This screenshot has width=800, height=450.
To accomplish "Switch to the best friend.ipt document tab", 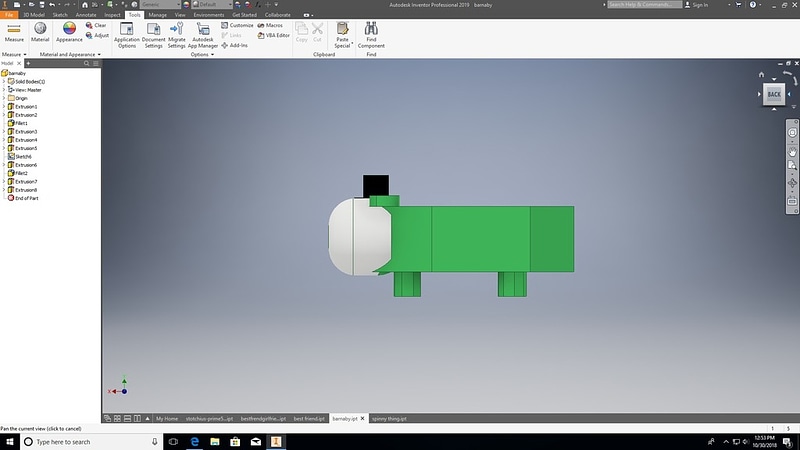I will (309, 418).
